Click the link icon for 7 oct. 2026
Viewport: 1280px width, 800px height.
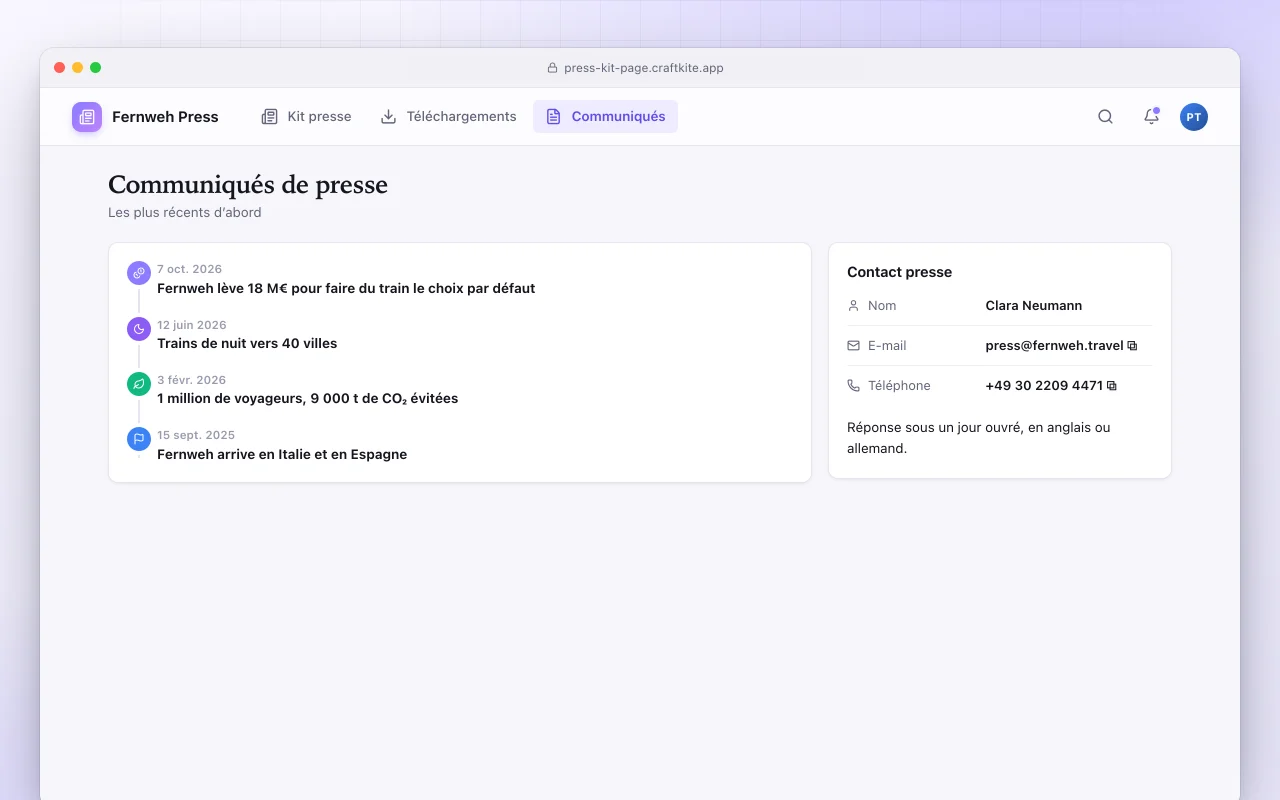[x=139, y=273]
